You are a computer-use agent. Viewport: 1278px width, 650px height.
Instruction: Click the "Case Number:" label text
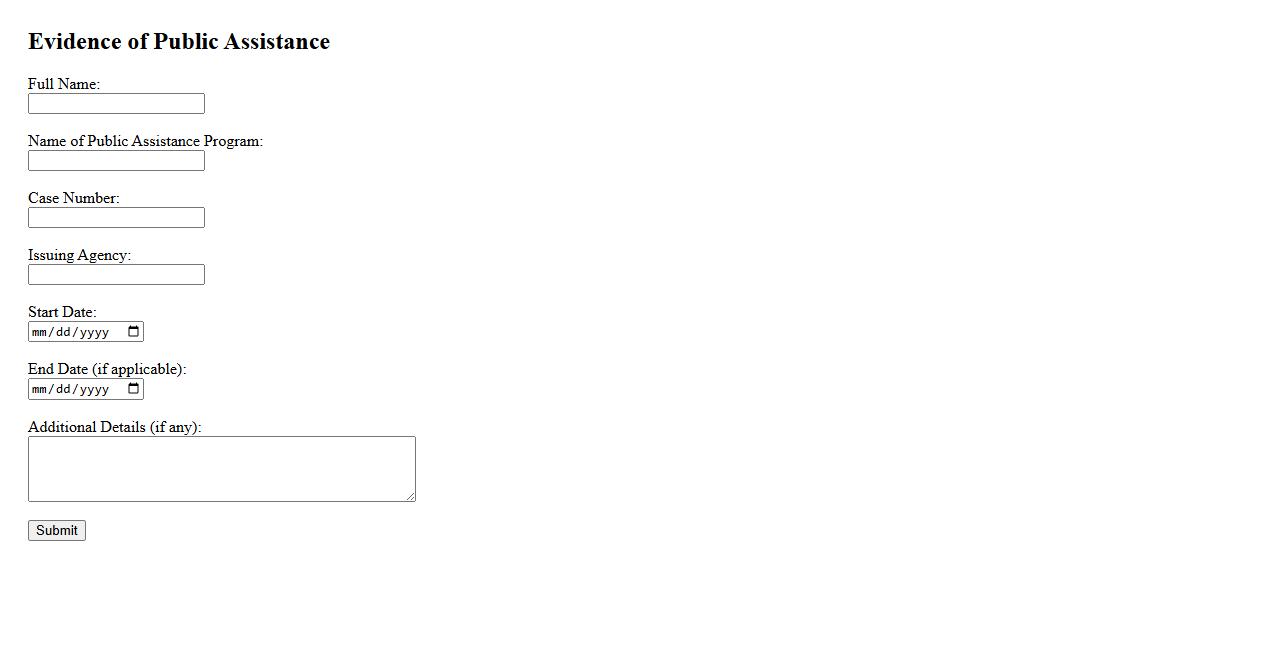coord(73,198)
